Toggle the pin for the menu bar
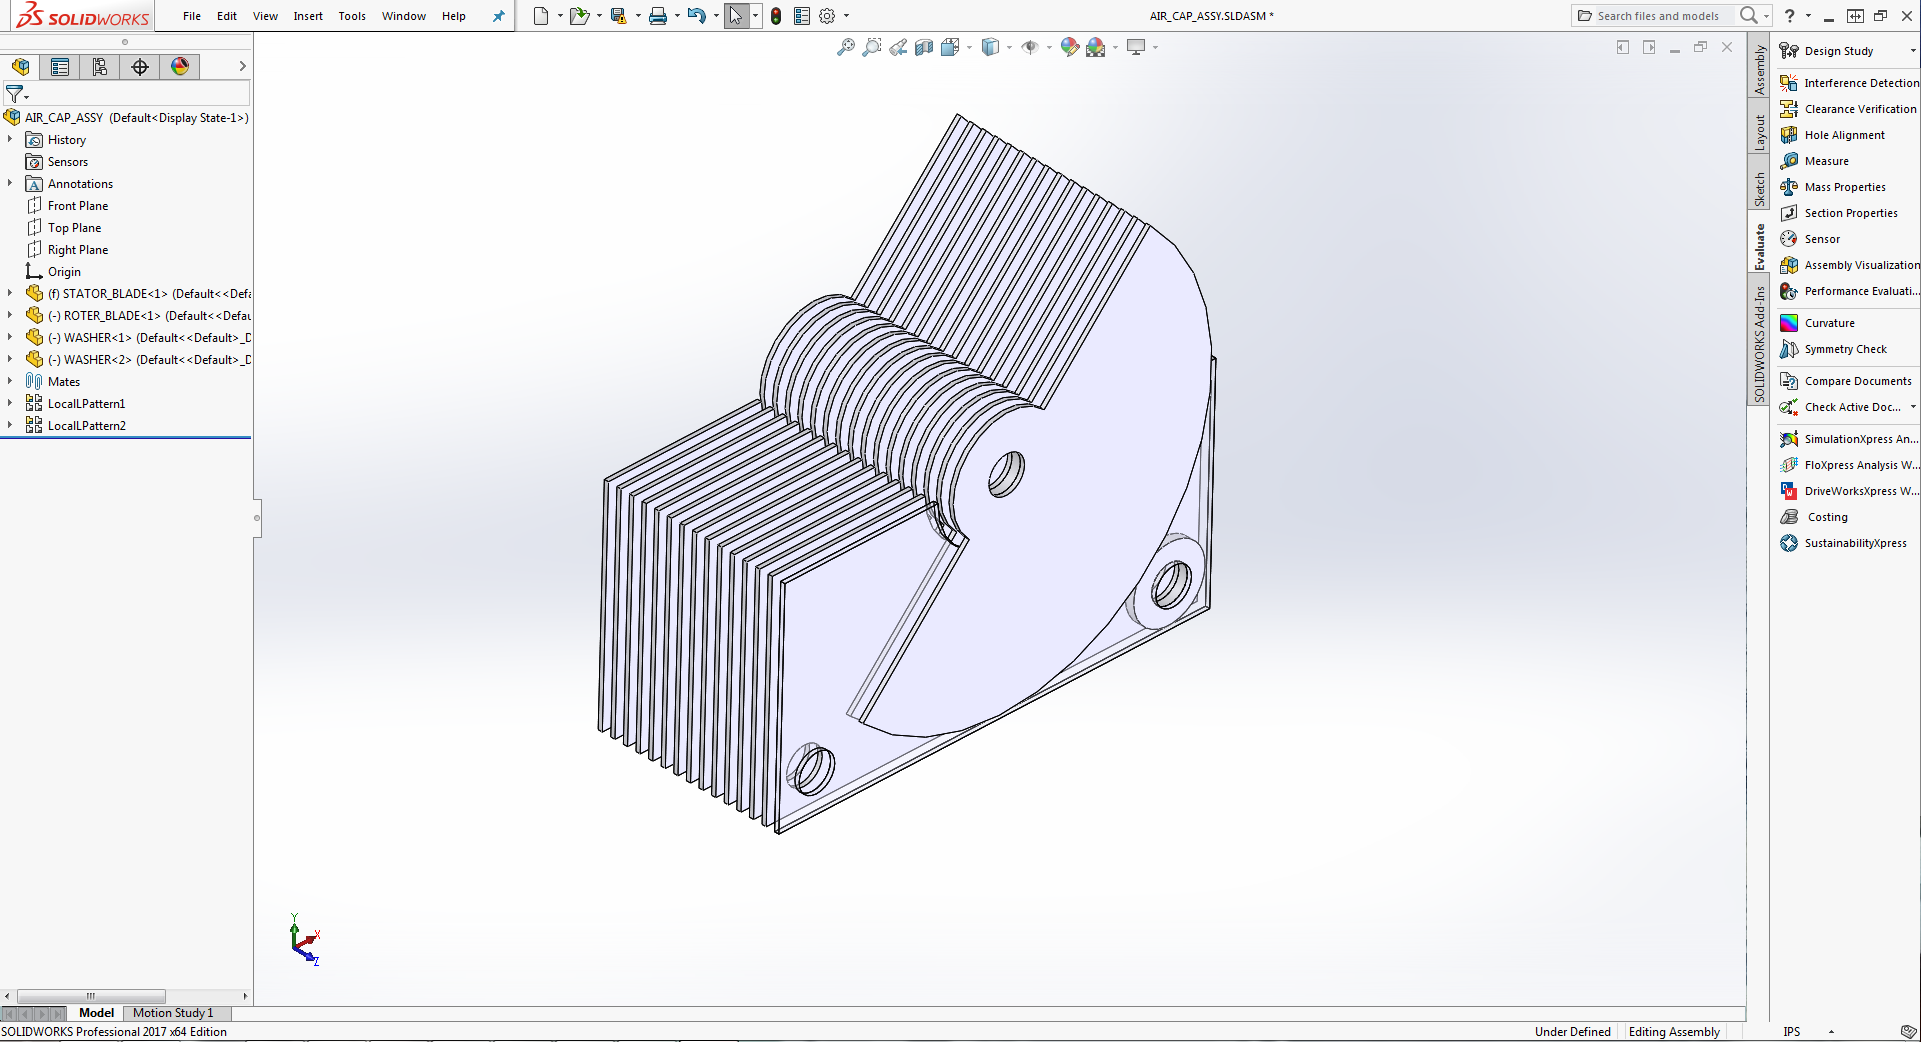Viewport: 1921px width, 1042px height. point(498,16)
